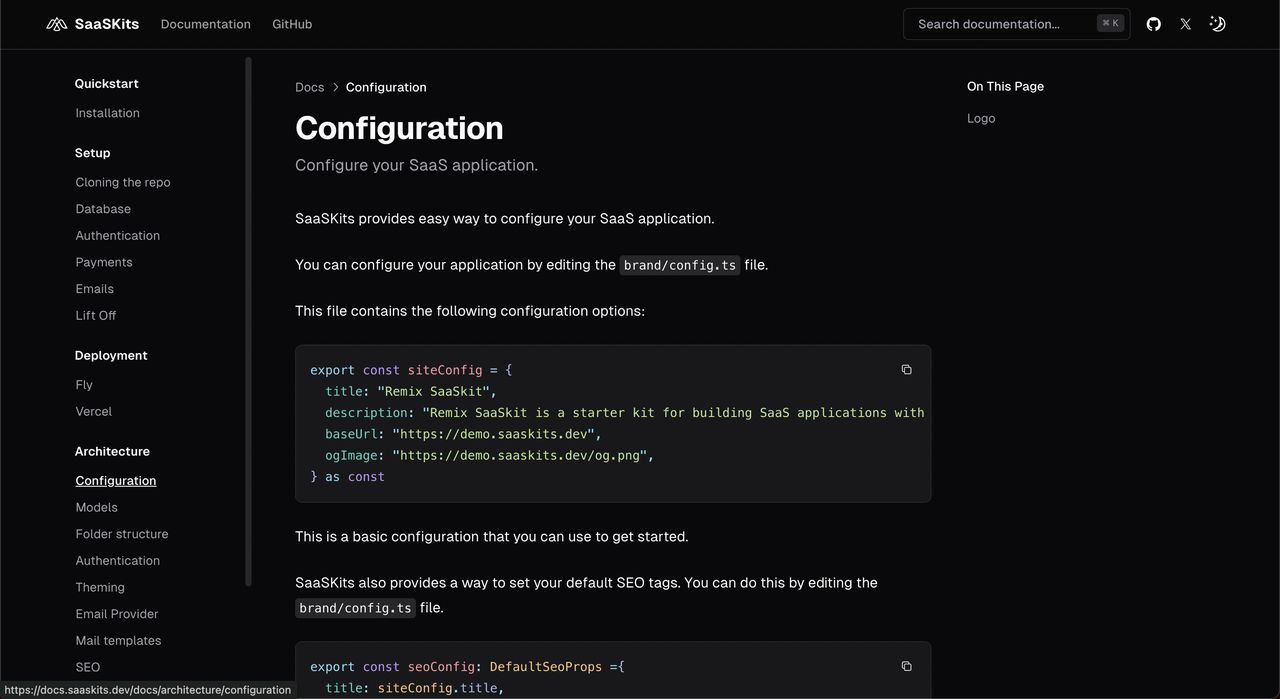Navigate to Payments in sidebar
This screenshot has height=699, width=1280.
coord(104,262)
